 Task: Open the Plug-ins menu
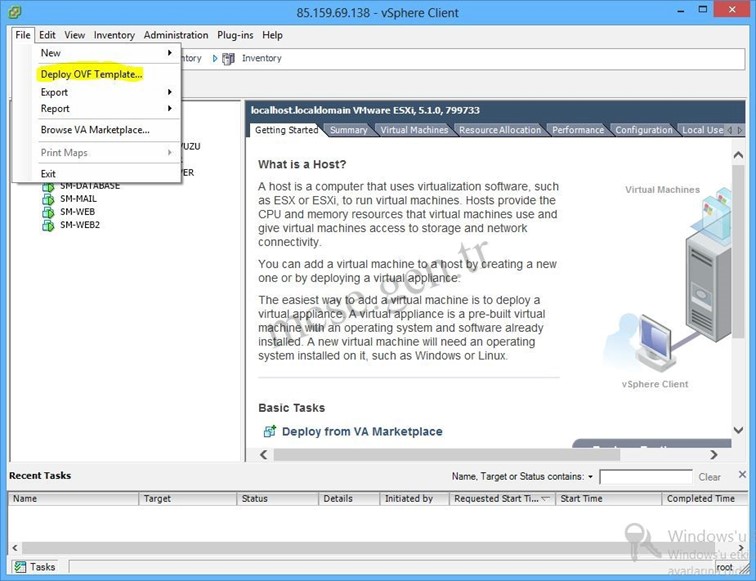[x=235, y=35]
